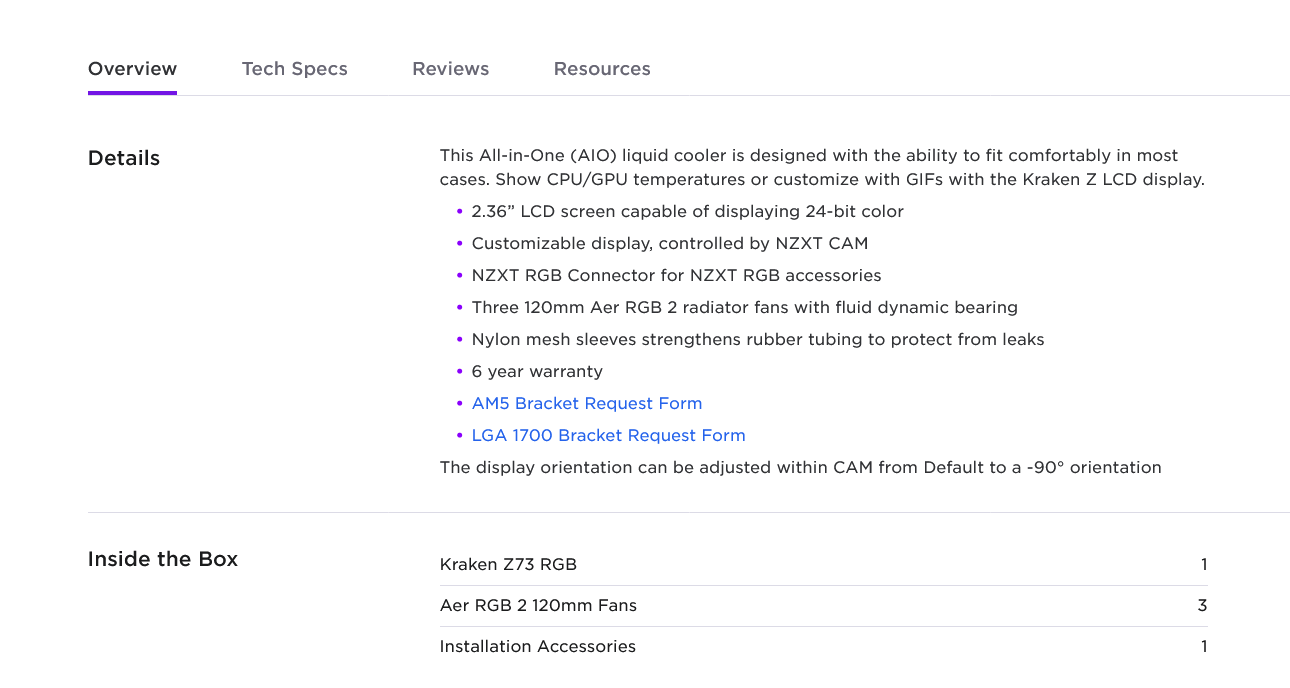This screenshot has height=688, width=1290.
Task: Open the Tech Specs tab
Action: click(x=294, y=69)
